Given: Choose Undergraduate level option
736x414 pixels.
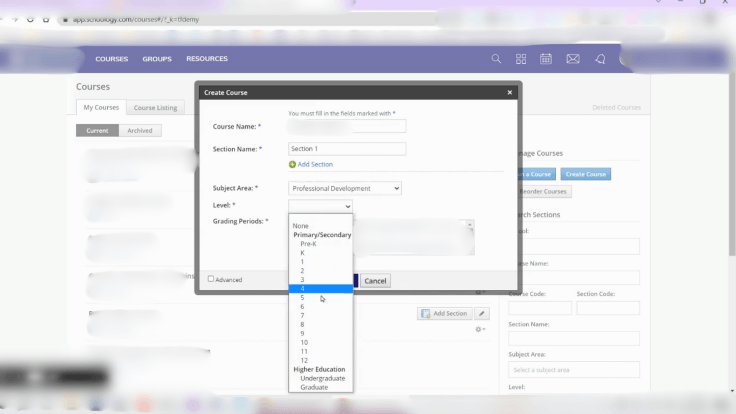Looking at the screenshot, I should tap(321, 378).
